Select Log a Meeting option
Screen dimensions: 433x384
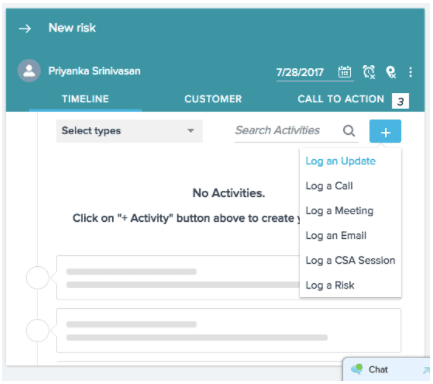point(339,211)
